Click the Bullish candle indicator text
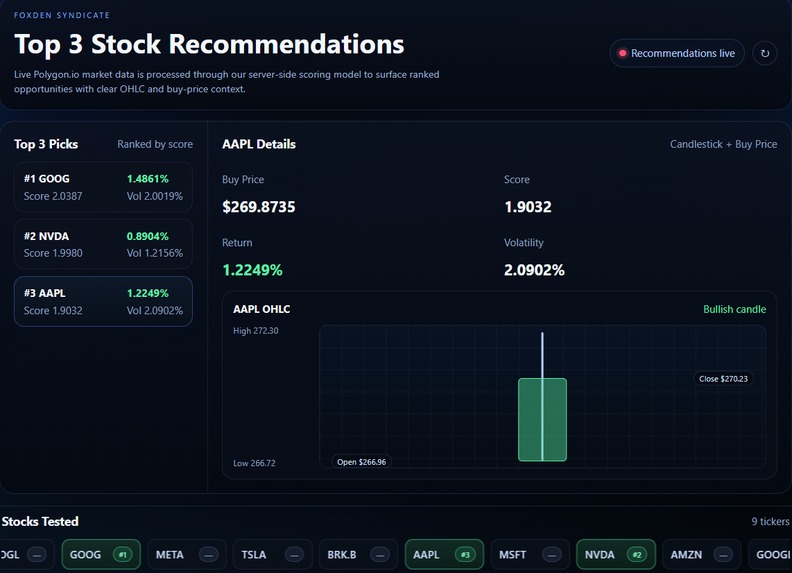 tap(734, 309)
